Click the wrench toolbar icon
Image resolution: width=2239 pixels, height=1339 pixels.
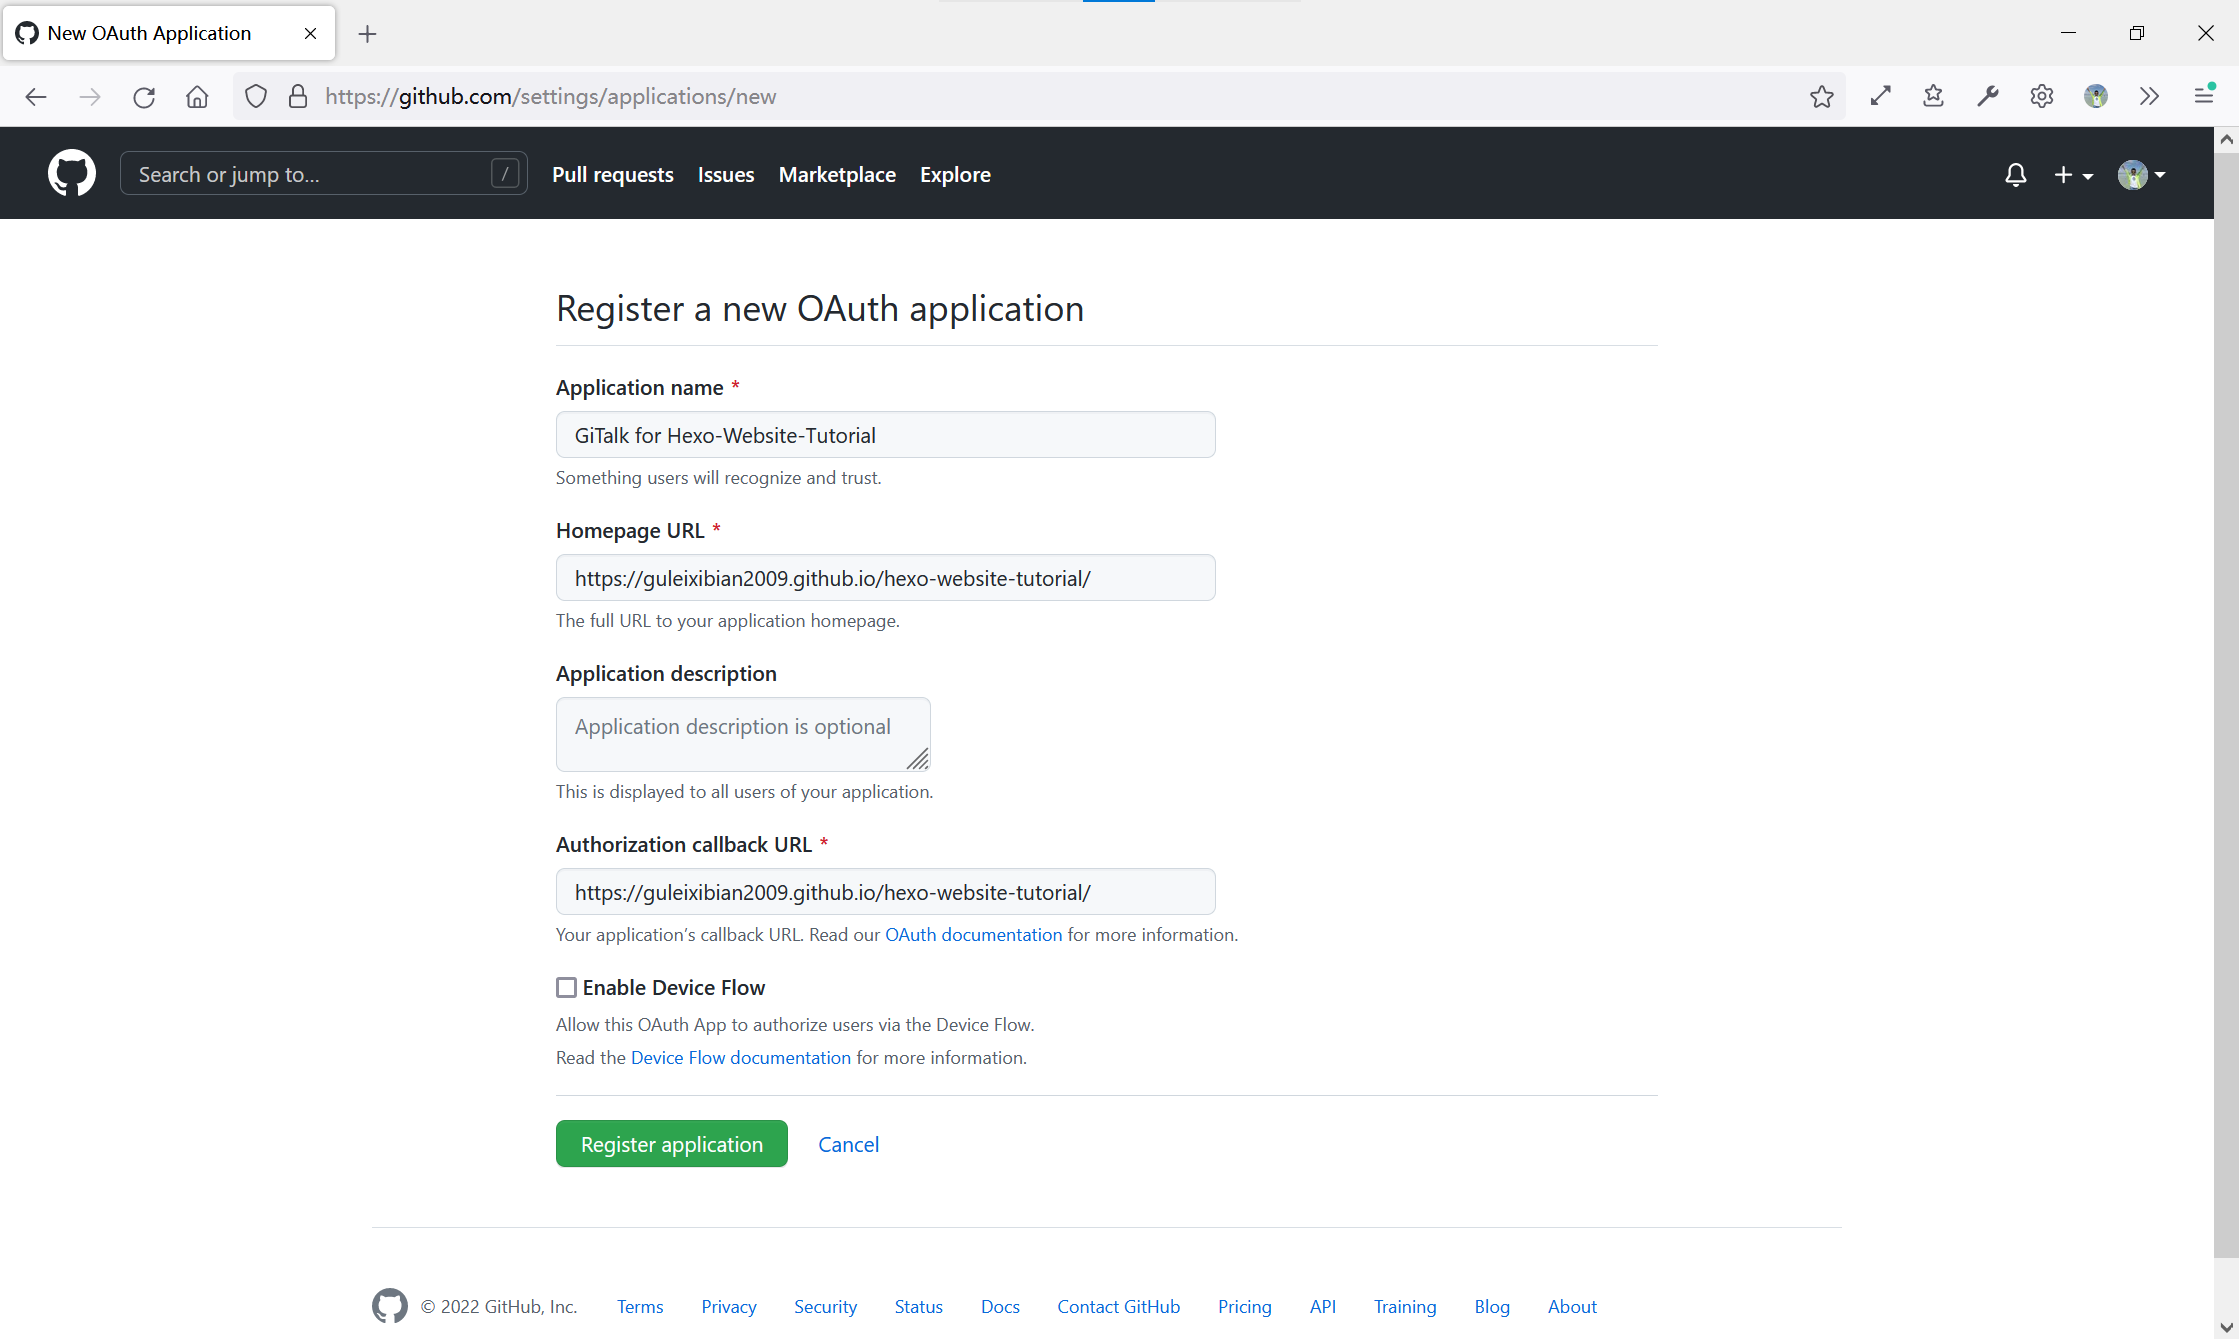(1987, 97)
